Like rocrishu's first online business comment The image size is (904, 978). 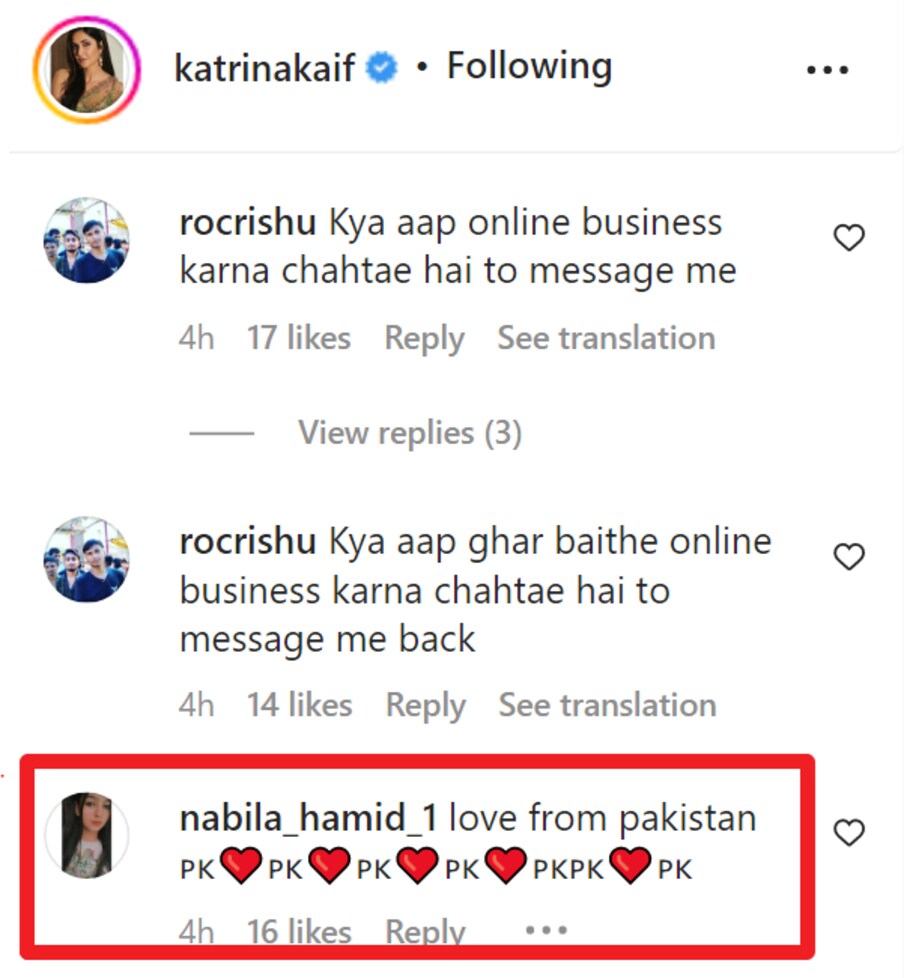pos(849,238)
